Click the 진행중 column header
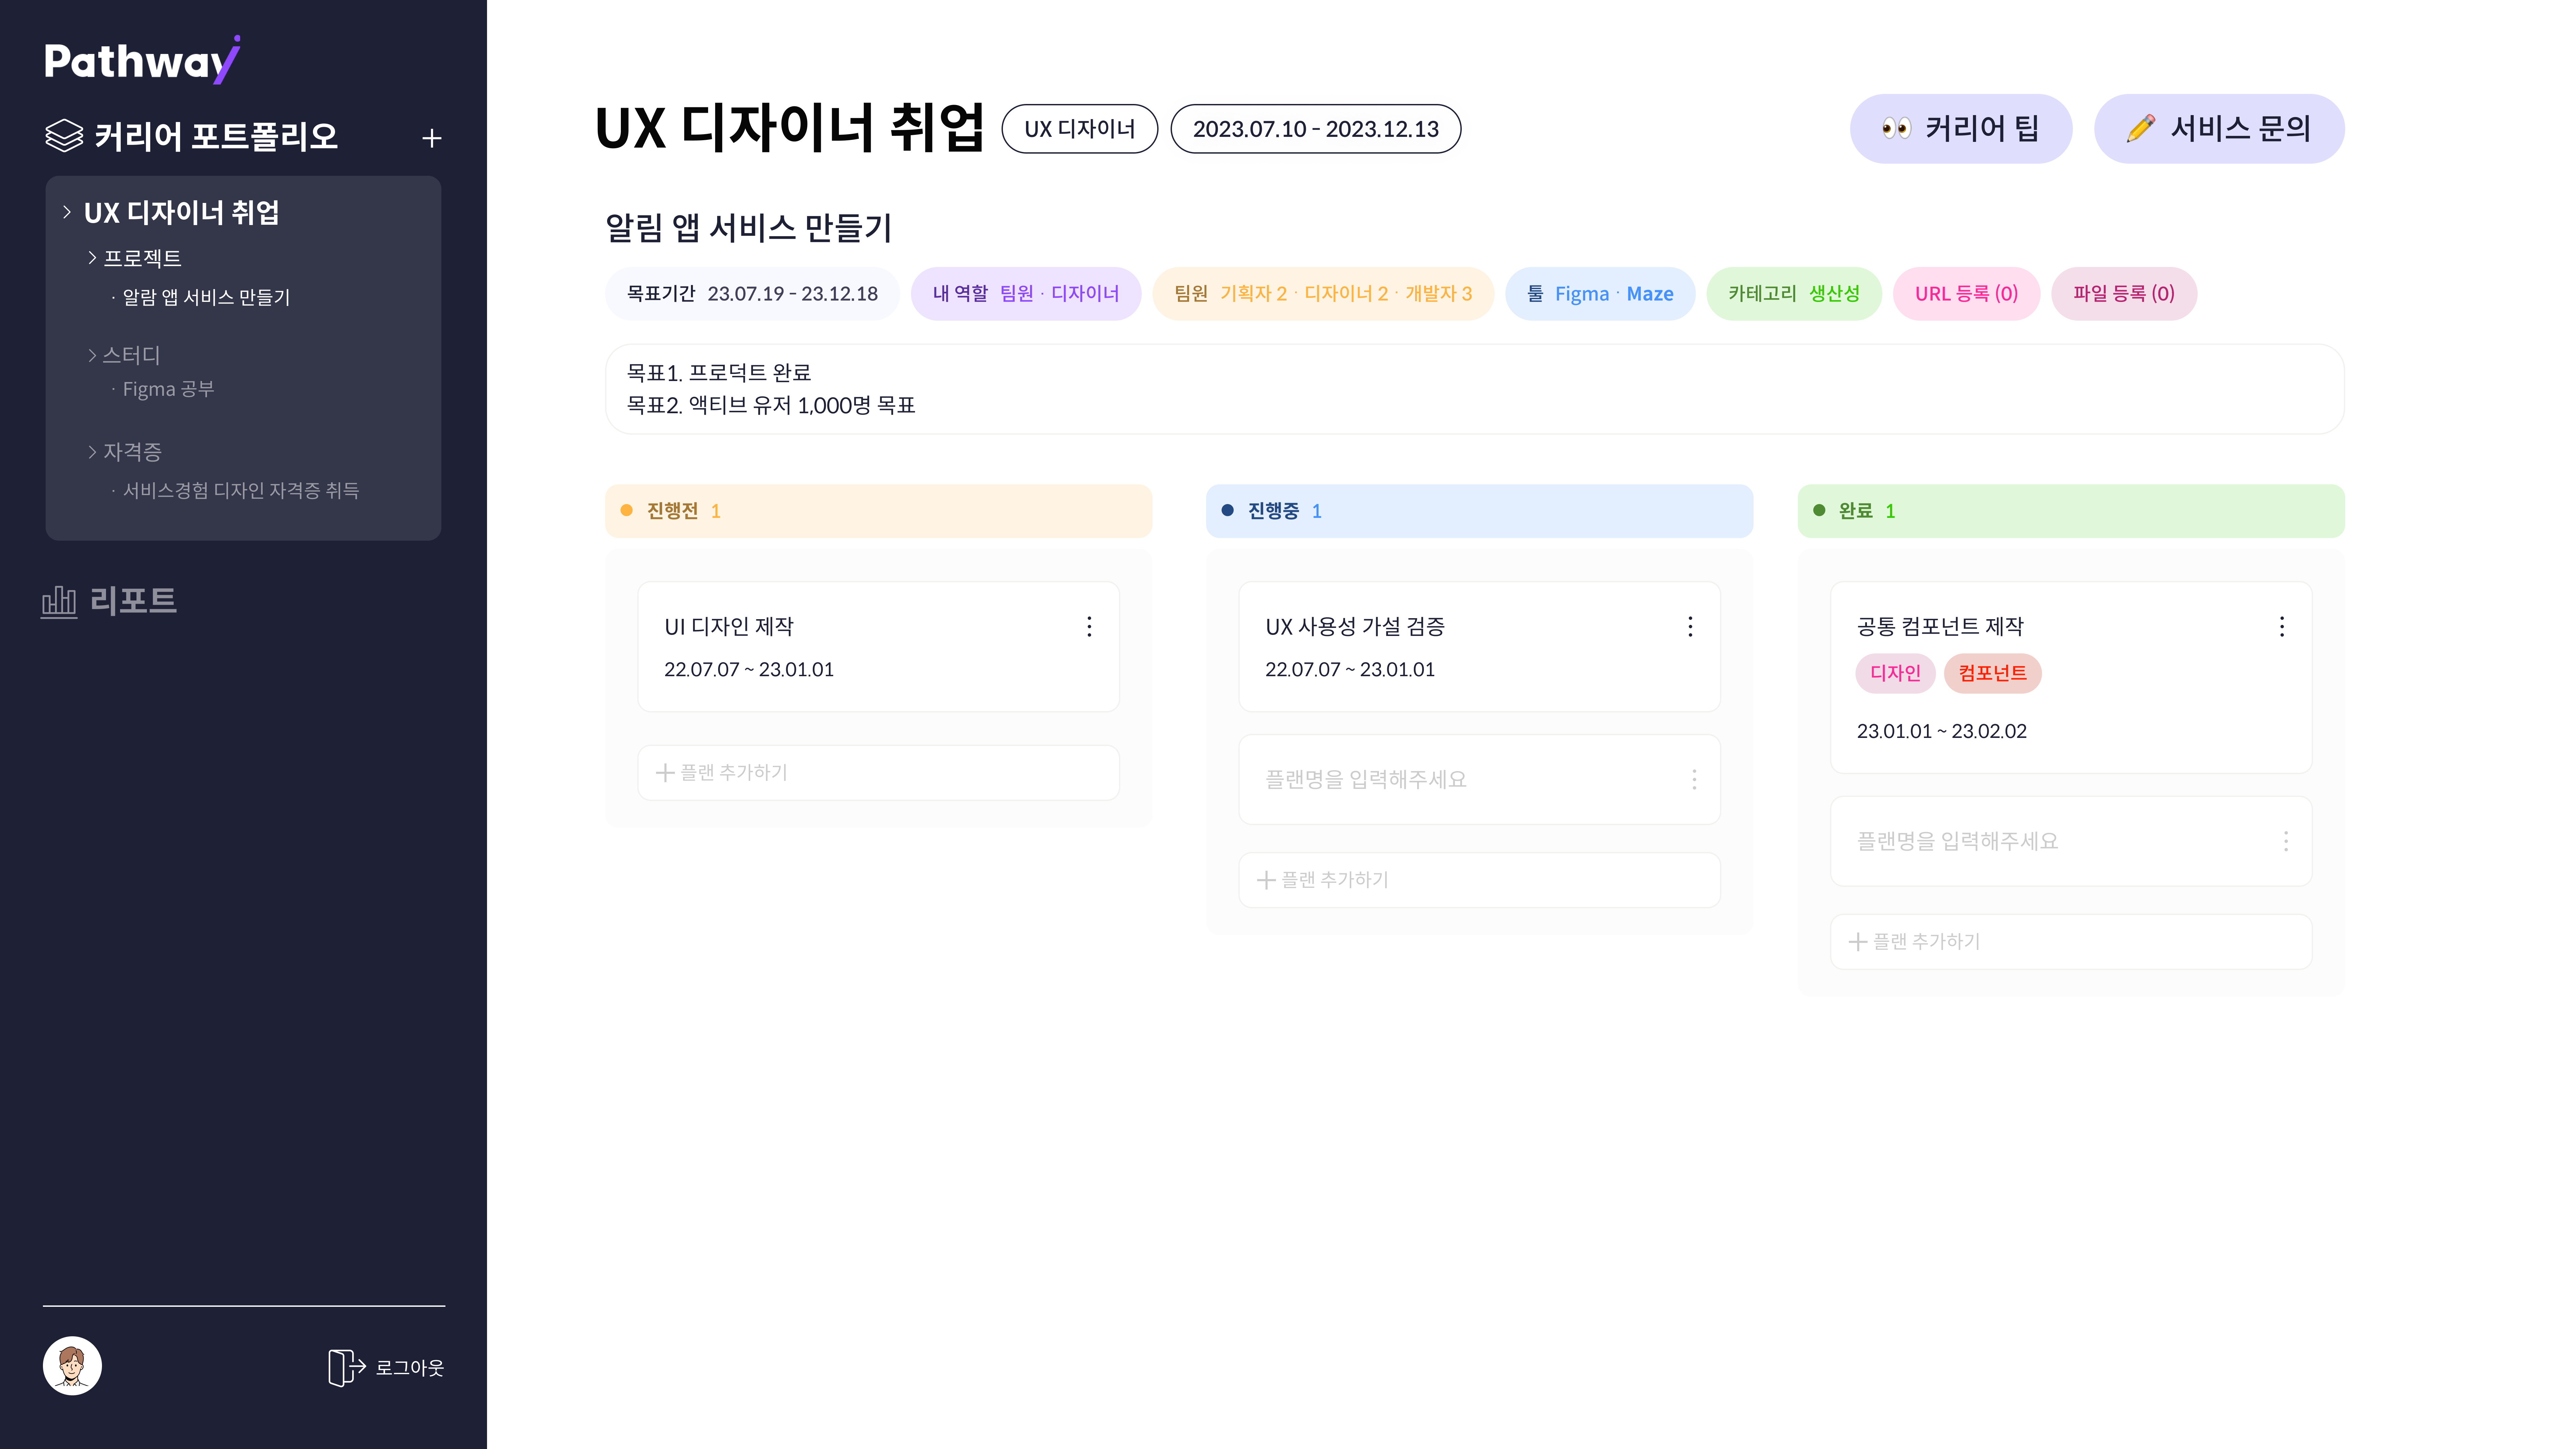Image resolution: width=2576 pixels, height=1449 pixels. [1479, 511]
